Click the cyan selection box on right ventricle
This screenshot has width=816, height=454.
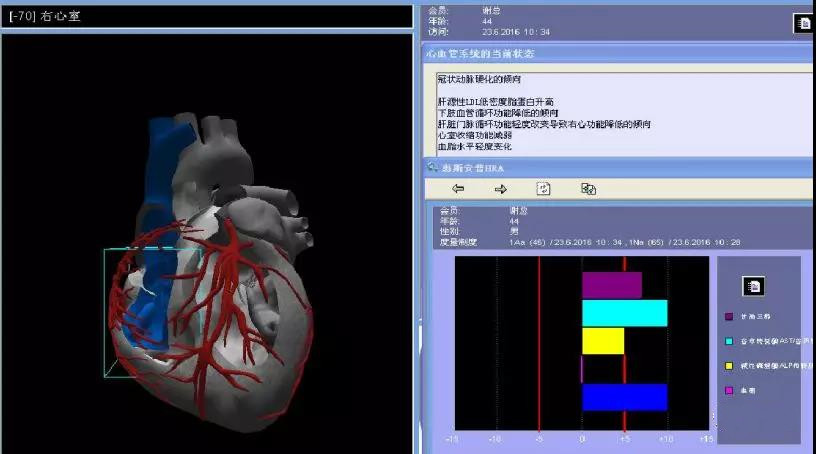coord(152,312)
